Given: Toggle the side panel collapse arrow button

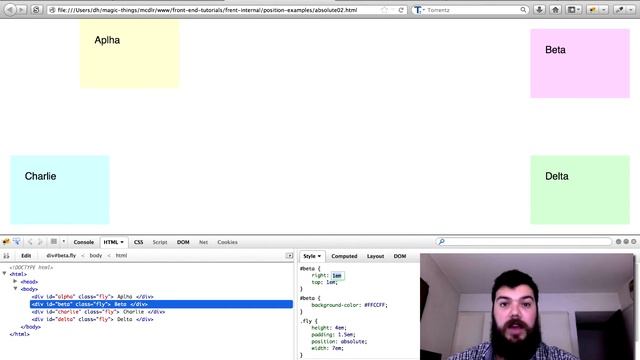Looking at the screenshot, I should point(289,256).
